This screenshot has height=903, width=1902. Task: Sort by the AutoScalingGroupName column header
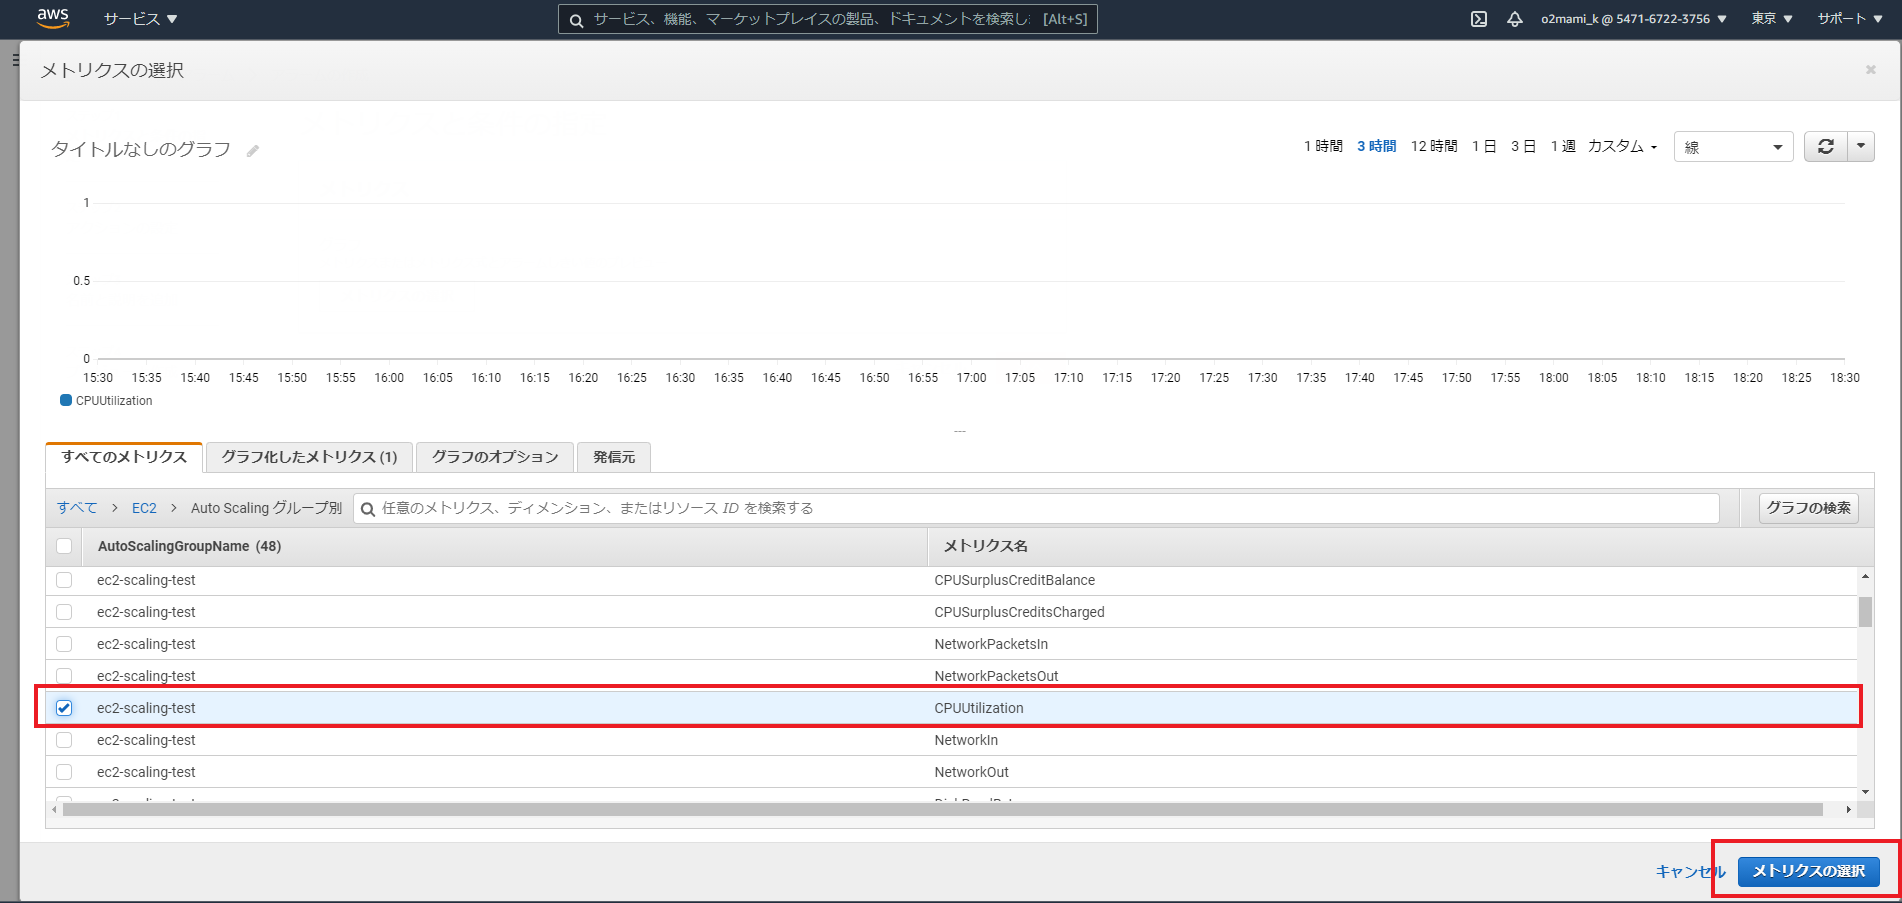click(x=189, y=546)
